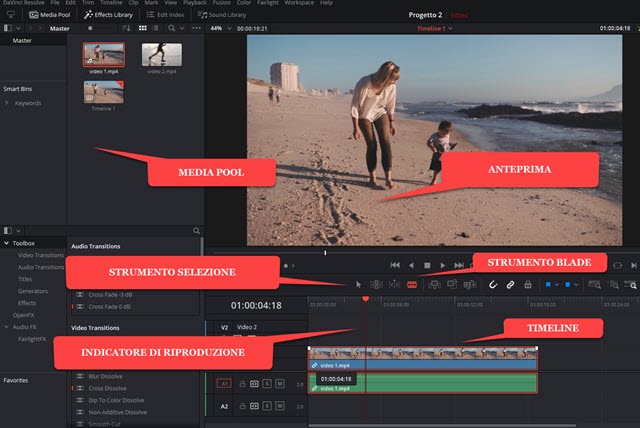Click the media pool search magnifier icon

tap(171, 28)
